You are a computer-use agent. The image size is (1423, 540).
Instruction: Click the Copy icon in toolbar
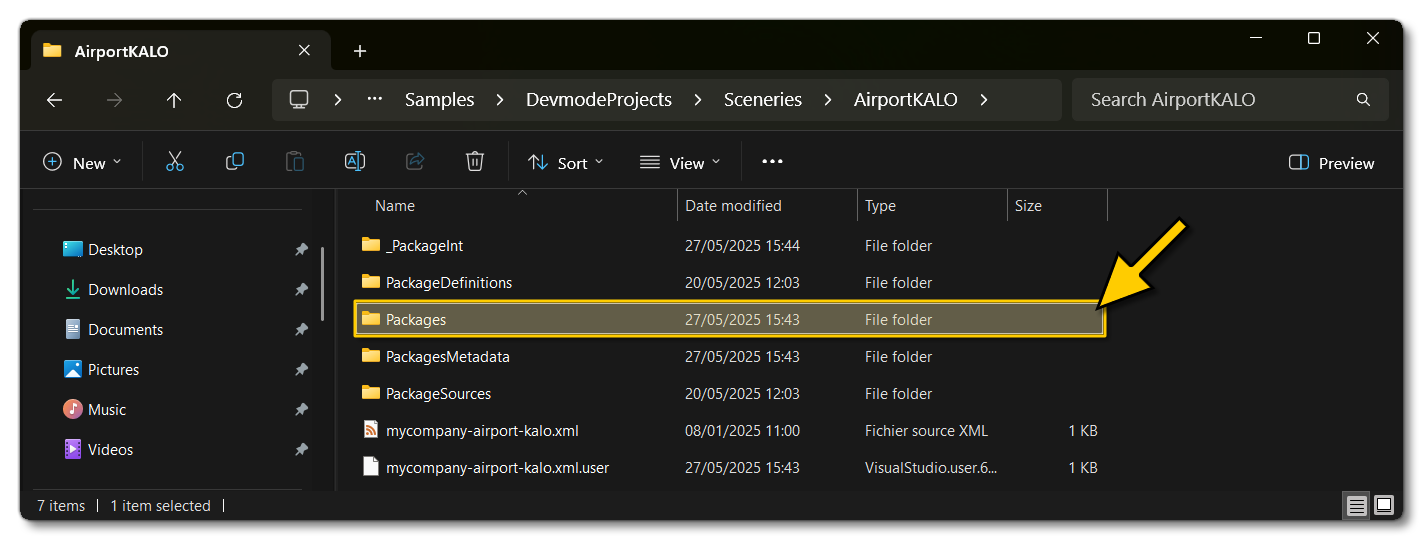pos(235,162)
